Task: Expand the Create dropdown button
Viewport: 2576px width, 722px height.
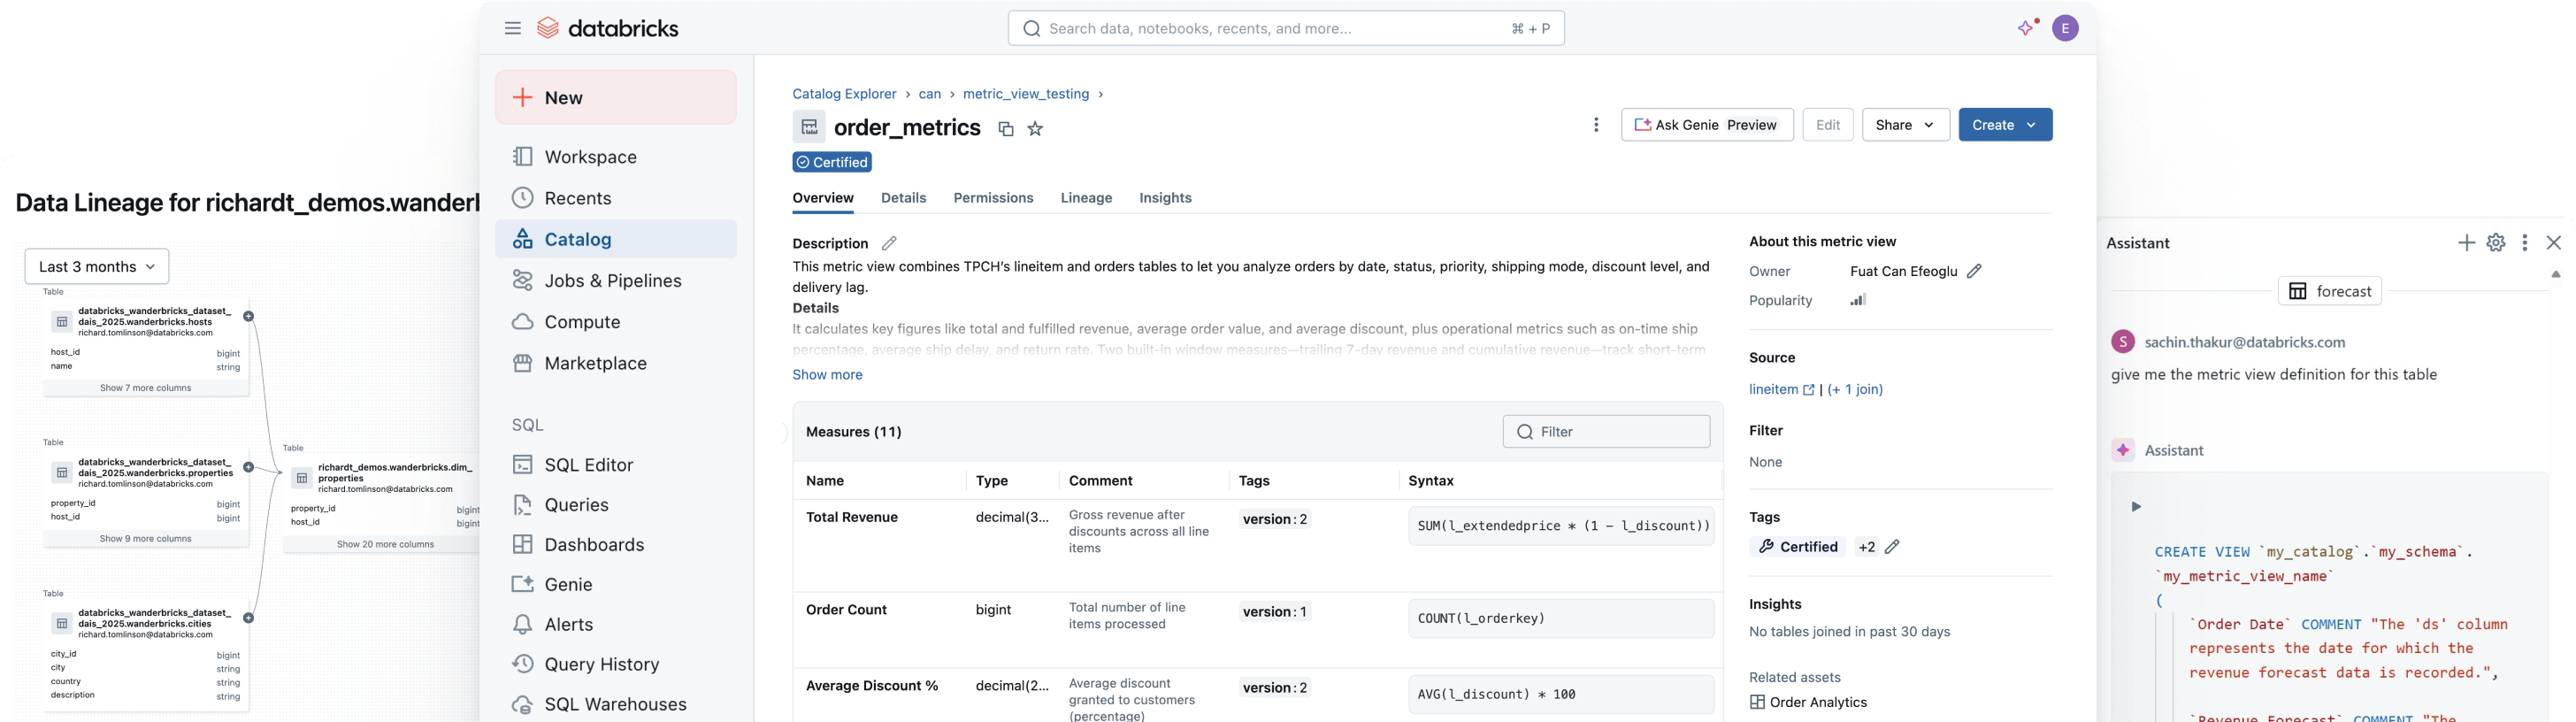Action: click(x=2005, y=125)
